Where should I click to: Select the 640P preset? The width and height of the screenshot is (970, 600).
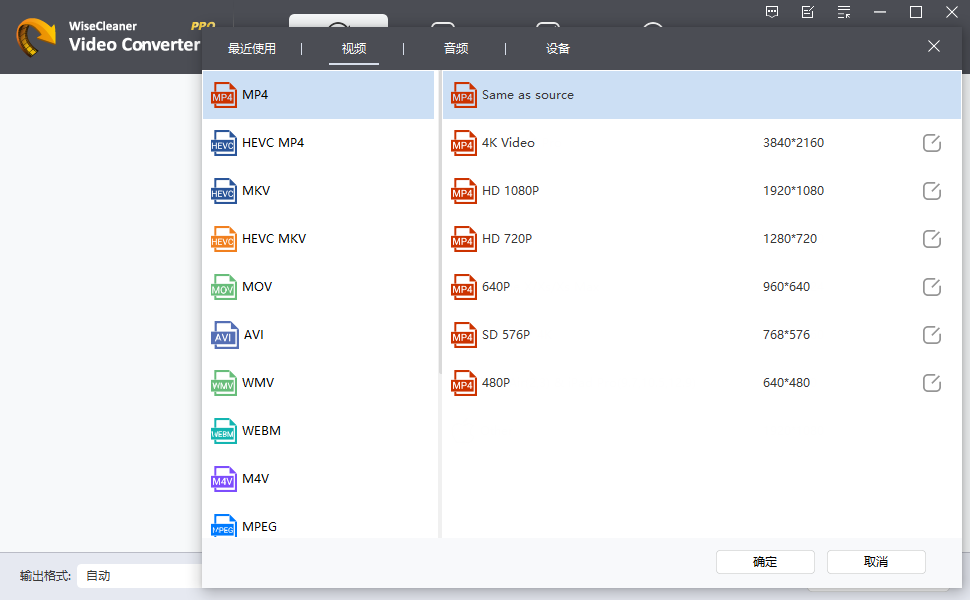click(702, 287)
